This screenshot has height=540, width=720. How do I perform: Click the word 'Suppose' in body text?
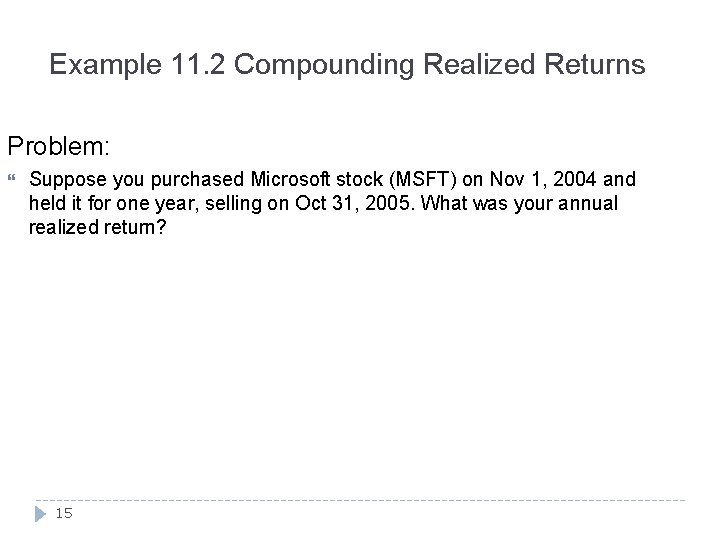tap(64, 181)
